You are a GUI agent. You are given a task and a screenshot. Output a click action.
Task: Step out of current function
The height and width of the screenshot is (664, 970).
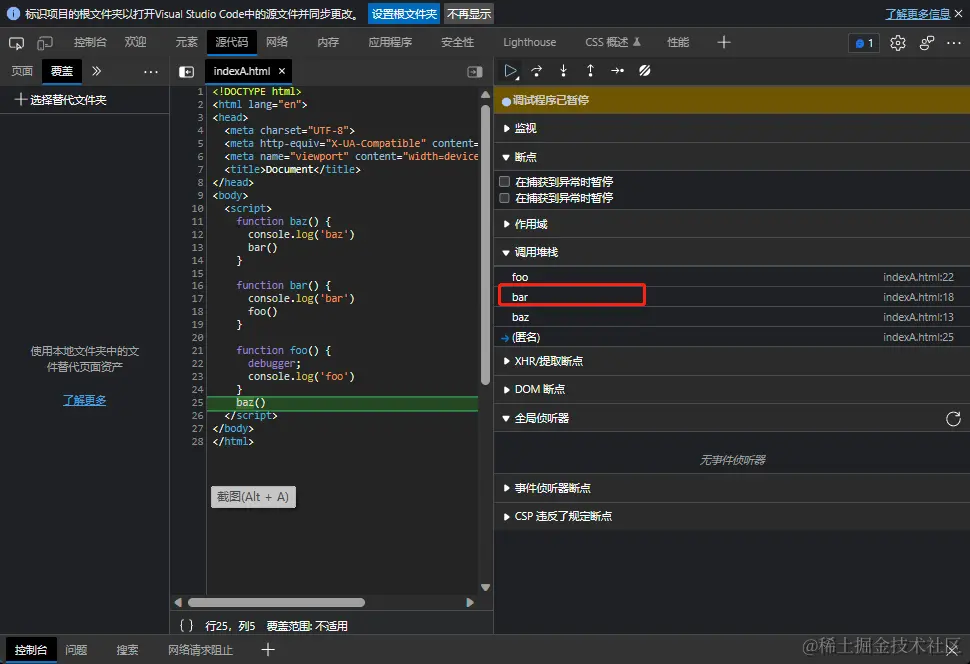[590, 71]
